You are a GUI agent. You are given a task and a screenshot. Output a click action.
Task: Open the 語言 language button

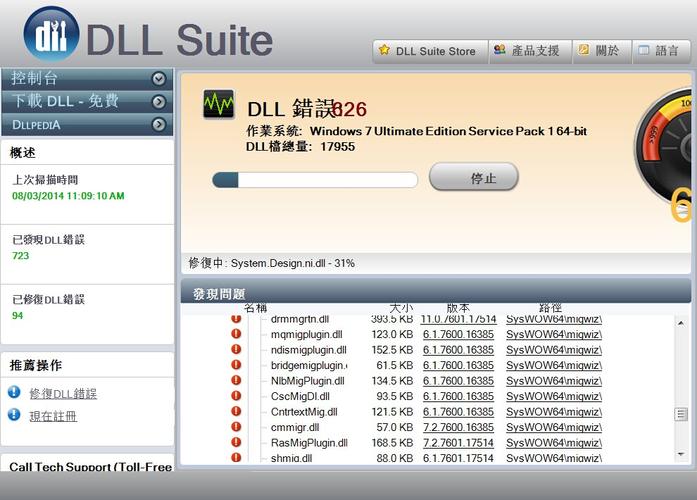click(x=661, y=51)
